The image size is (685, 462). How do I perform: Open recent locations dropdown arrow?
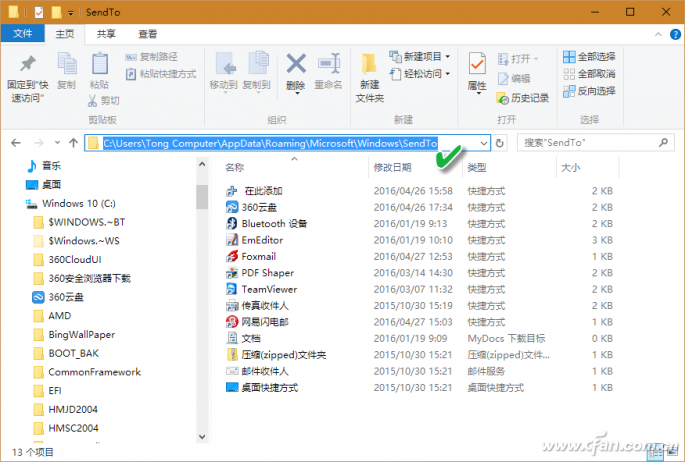tap(57, 142)
